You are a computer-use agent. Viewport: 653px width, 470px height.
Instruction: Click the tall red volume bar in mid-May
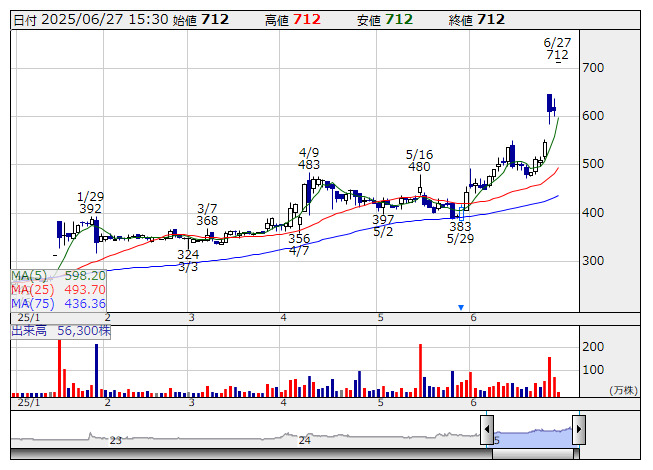click(x=421, y=371)
